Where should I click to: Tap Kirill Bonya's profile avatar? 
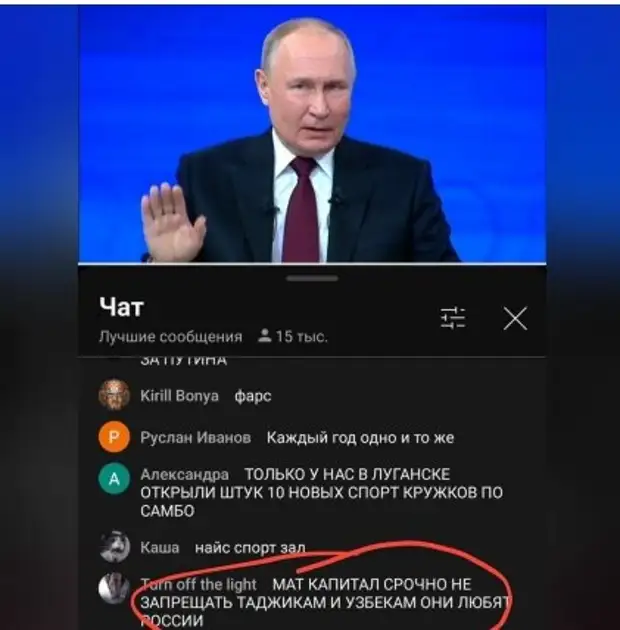114,395
